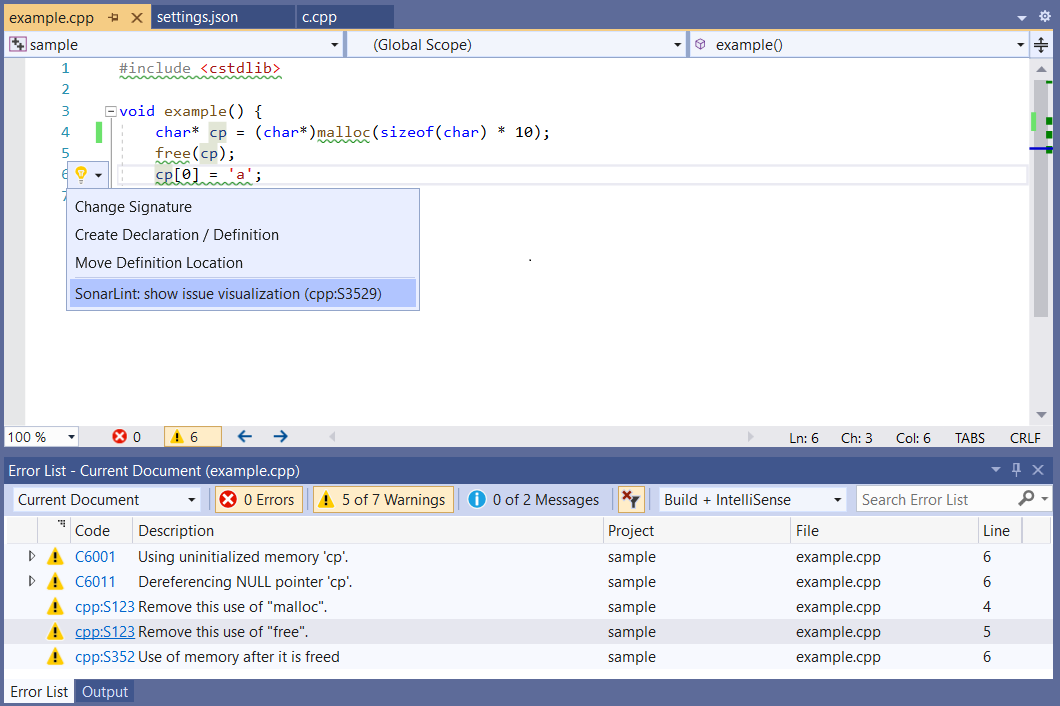Click the search magnifier icon
The height and width of the screenshot is (706, 1060).
pyautogui.click(x=1026, y=499)
